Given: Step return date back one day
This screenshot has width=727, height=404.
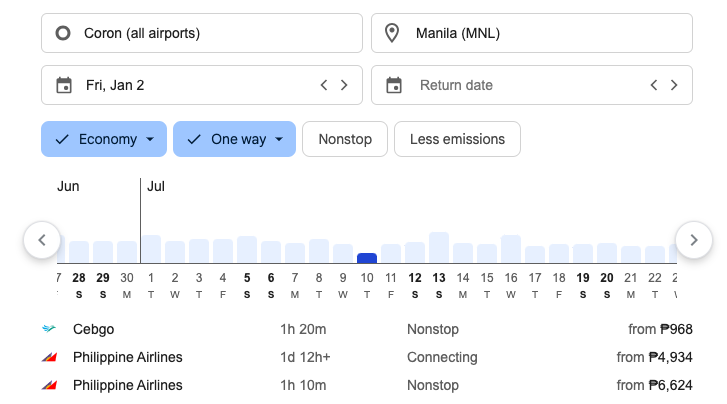Looking at the screenshot, I should pos(654,85).
